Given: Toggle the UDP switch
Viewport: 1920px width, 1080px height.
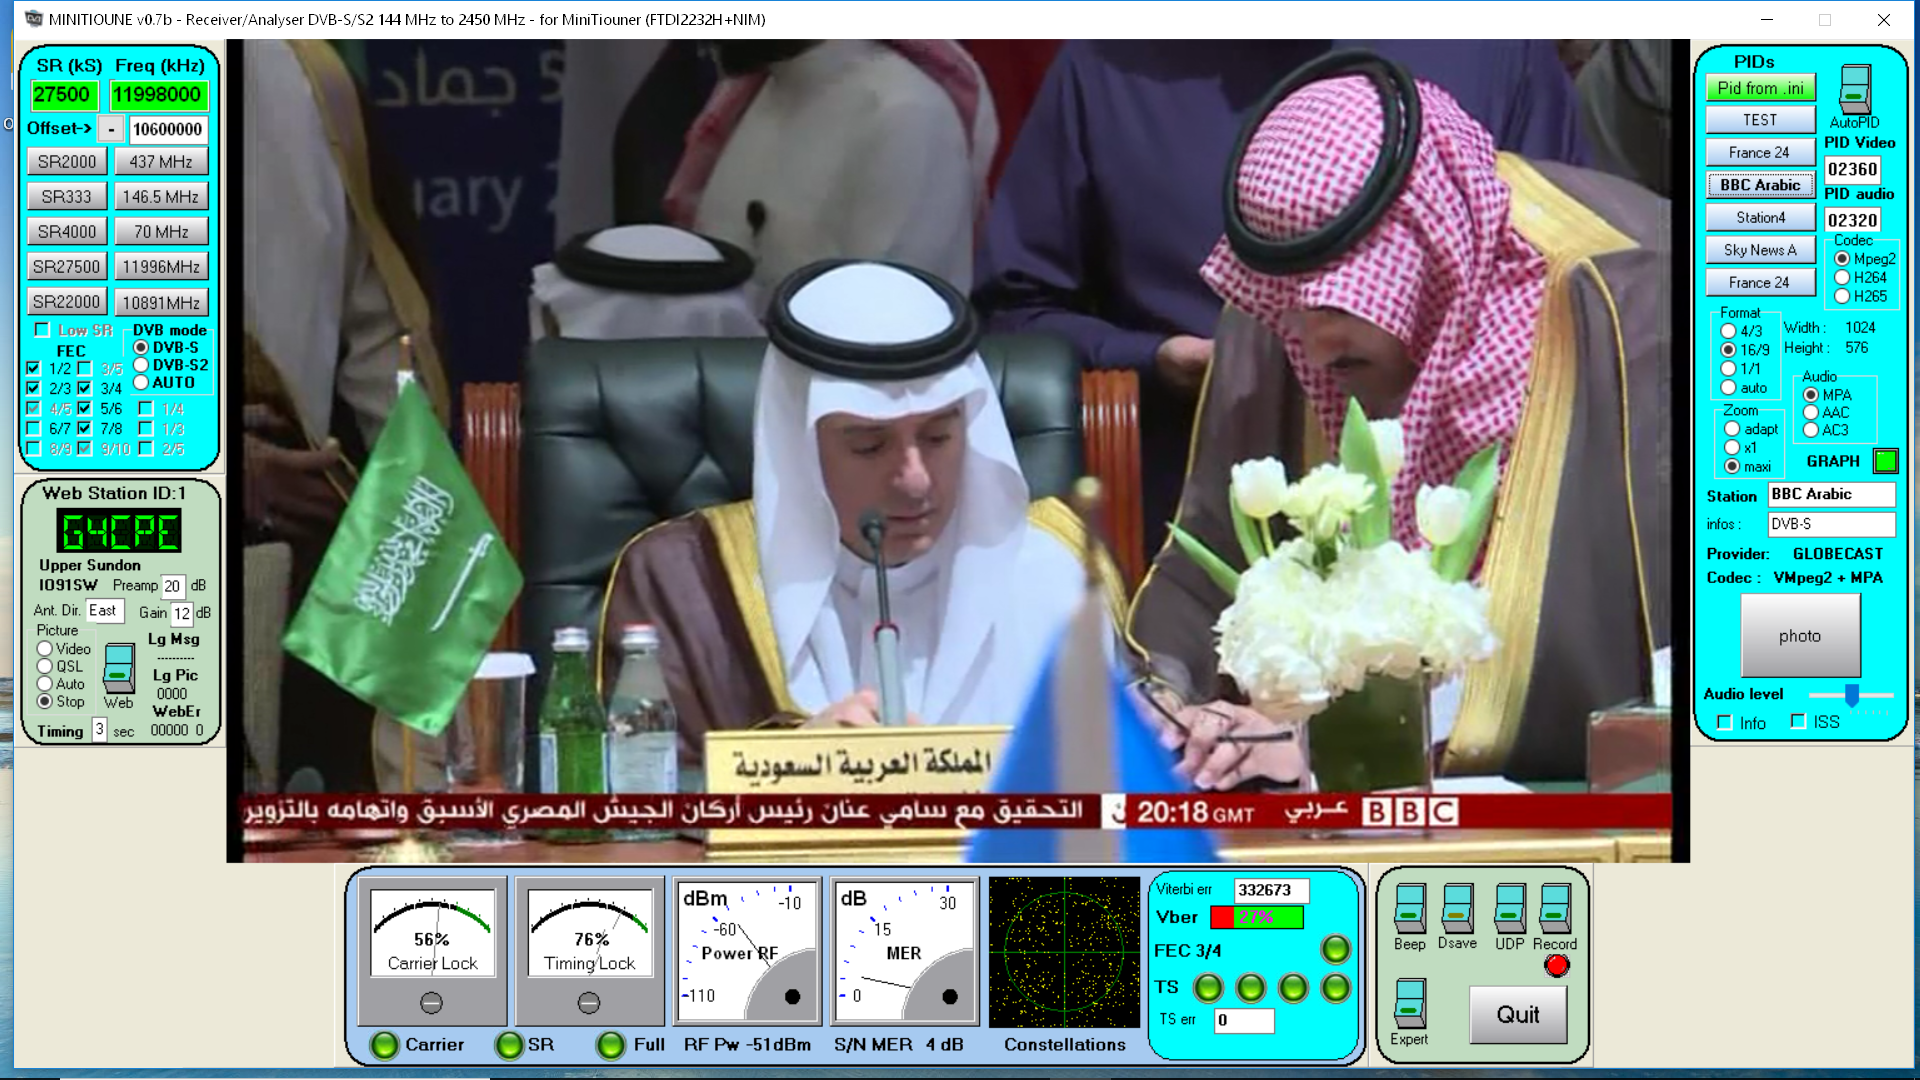Looking at the screenshot, I should [x=1509, y=908].
